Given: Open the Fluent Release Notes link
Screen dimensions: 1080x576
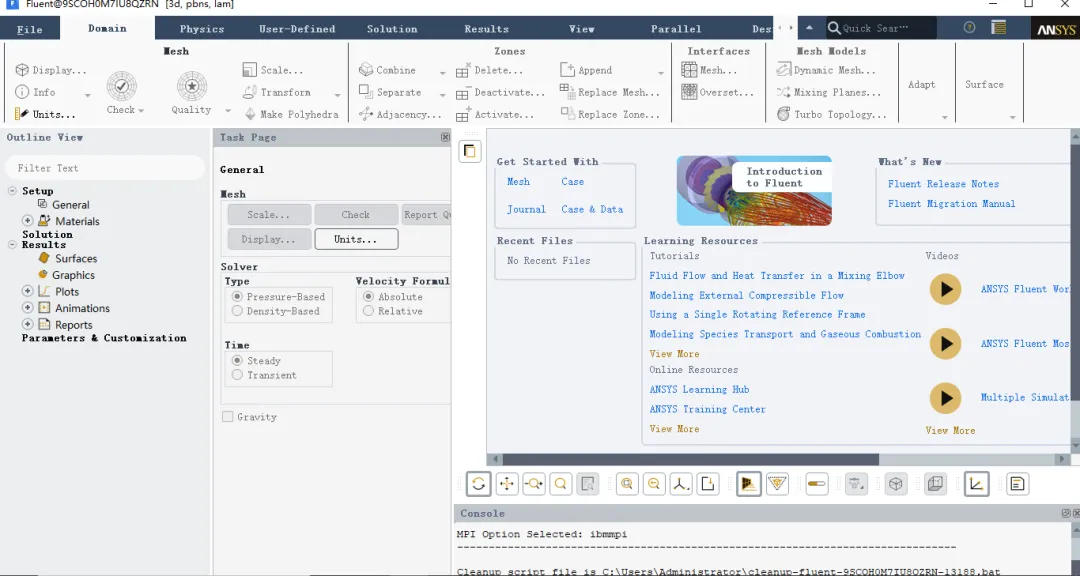Looking at the screenshot, I should pyautogui.click(x=943, y=184).
